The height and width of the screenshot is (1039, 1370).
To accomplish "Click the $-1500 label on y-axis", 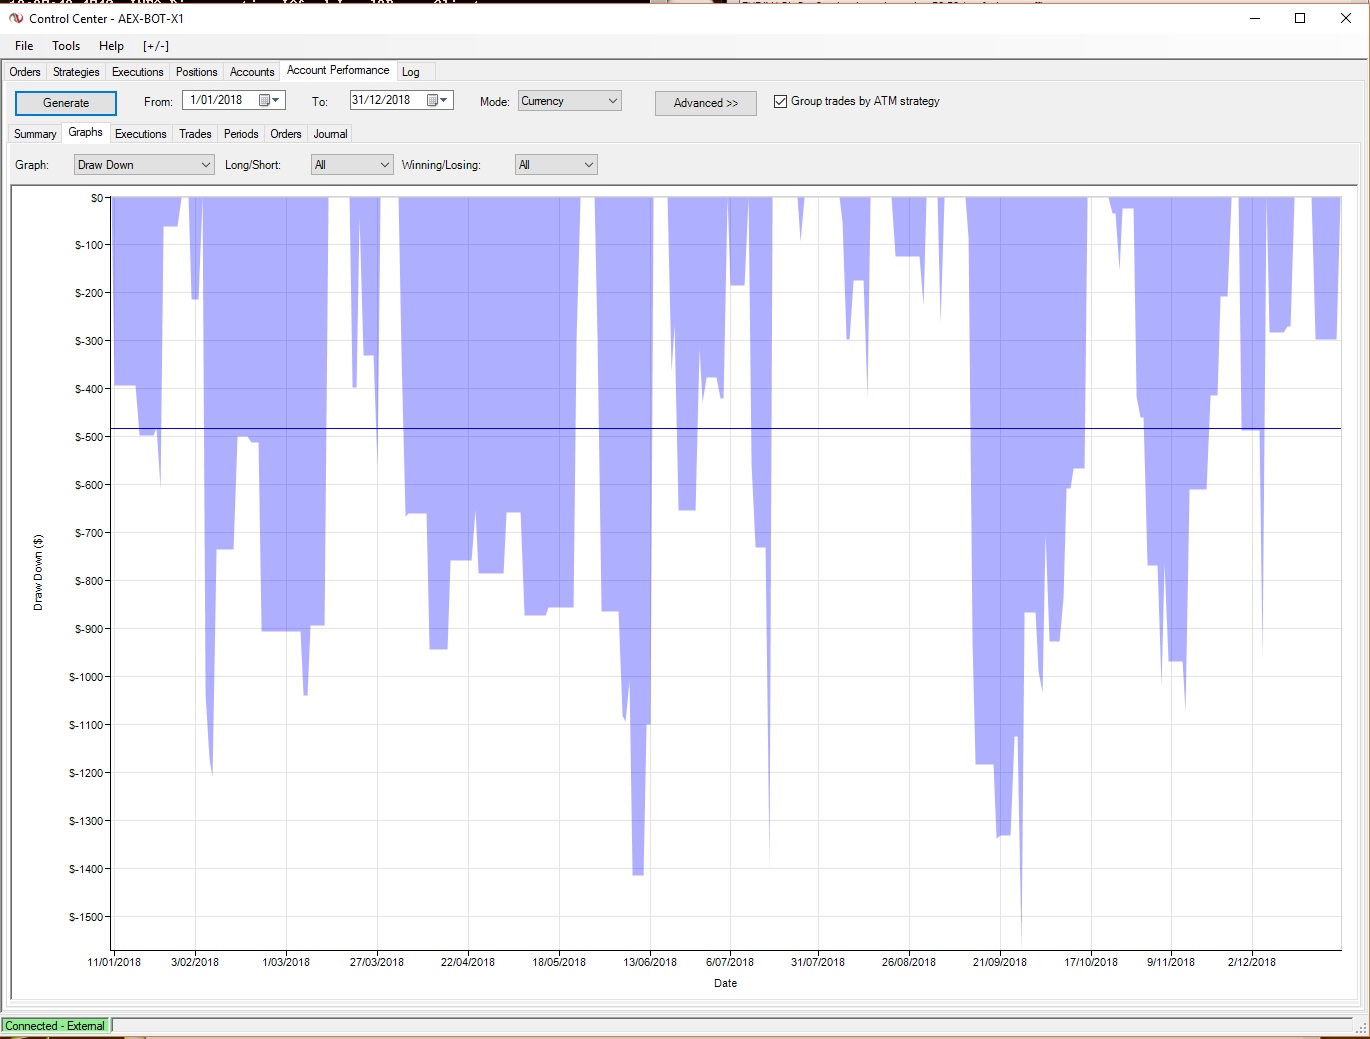I will click(x=86, y=917).
